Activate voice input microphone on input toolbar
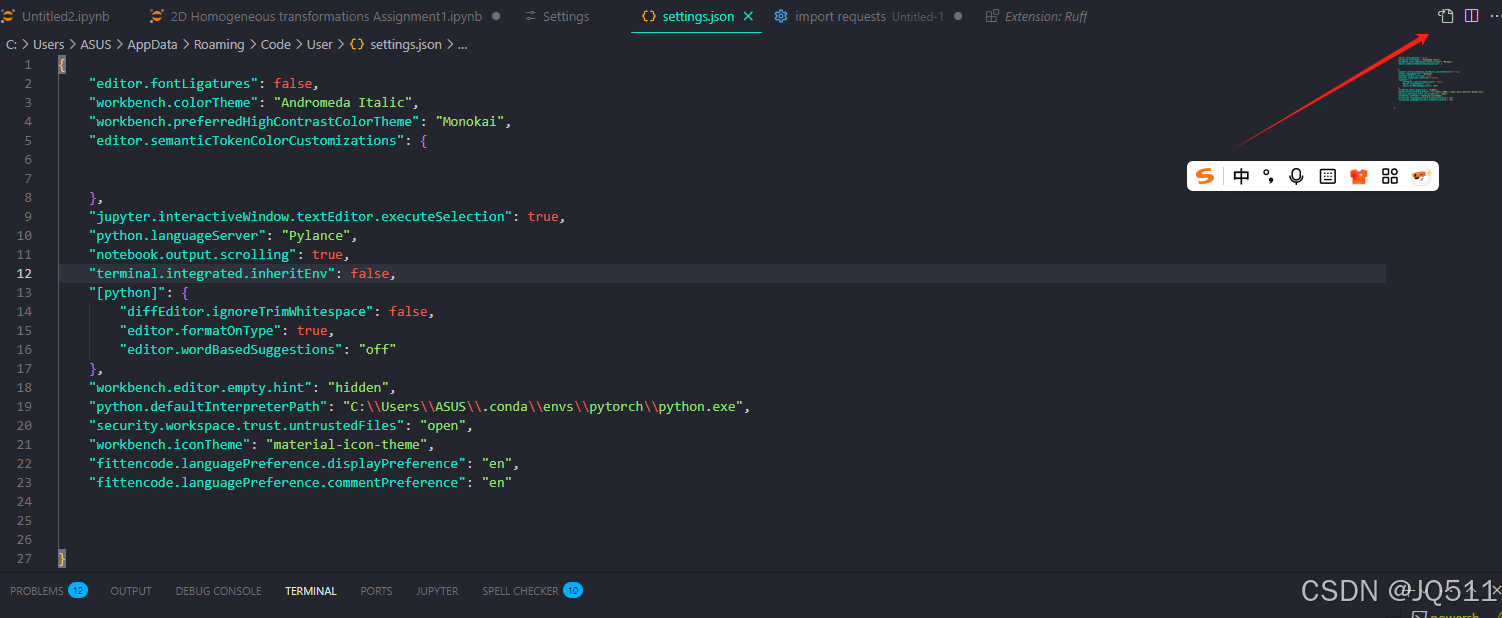This screenshot has width=1502, height=618. tap(1296, 176)
